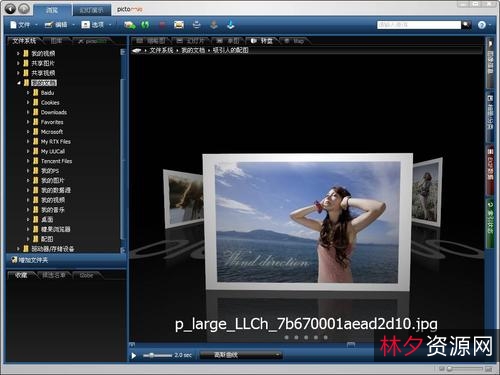500x375 pixels.
Task: Select the 收藏 tab in the lower panel
Action: pyautogui.click(x=21, y=275)
